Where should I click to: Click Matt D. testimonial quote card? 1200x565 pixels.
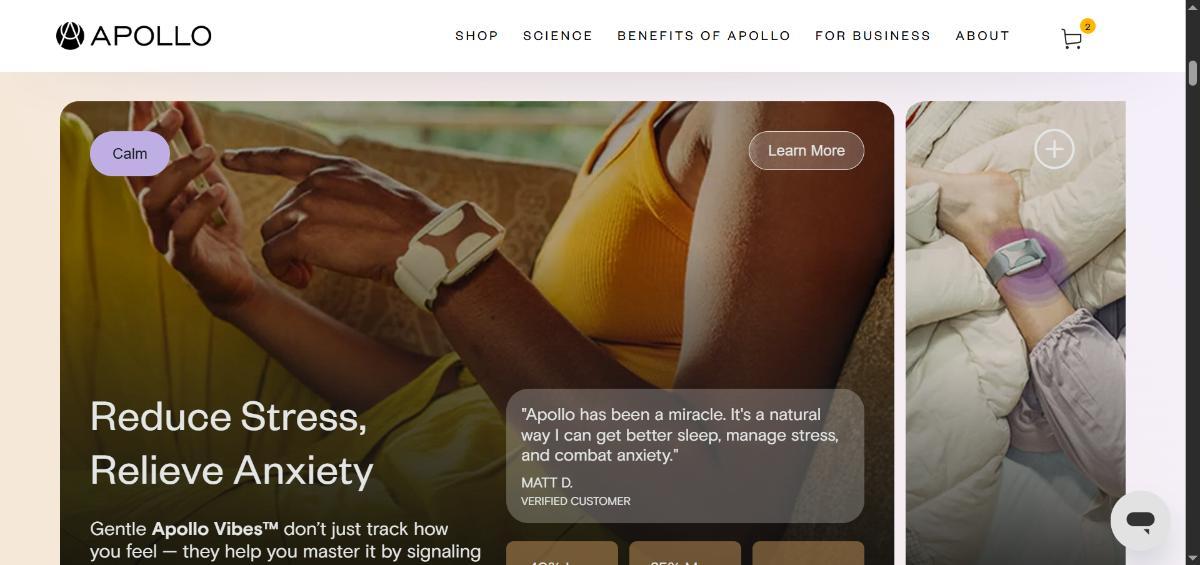click(x=685, y=455)
